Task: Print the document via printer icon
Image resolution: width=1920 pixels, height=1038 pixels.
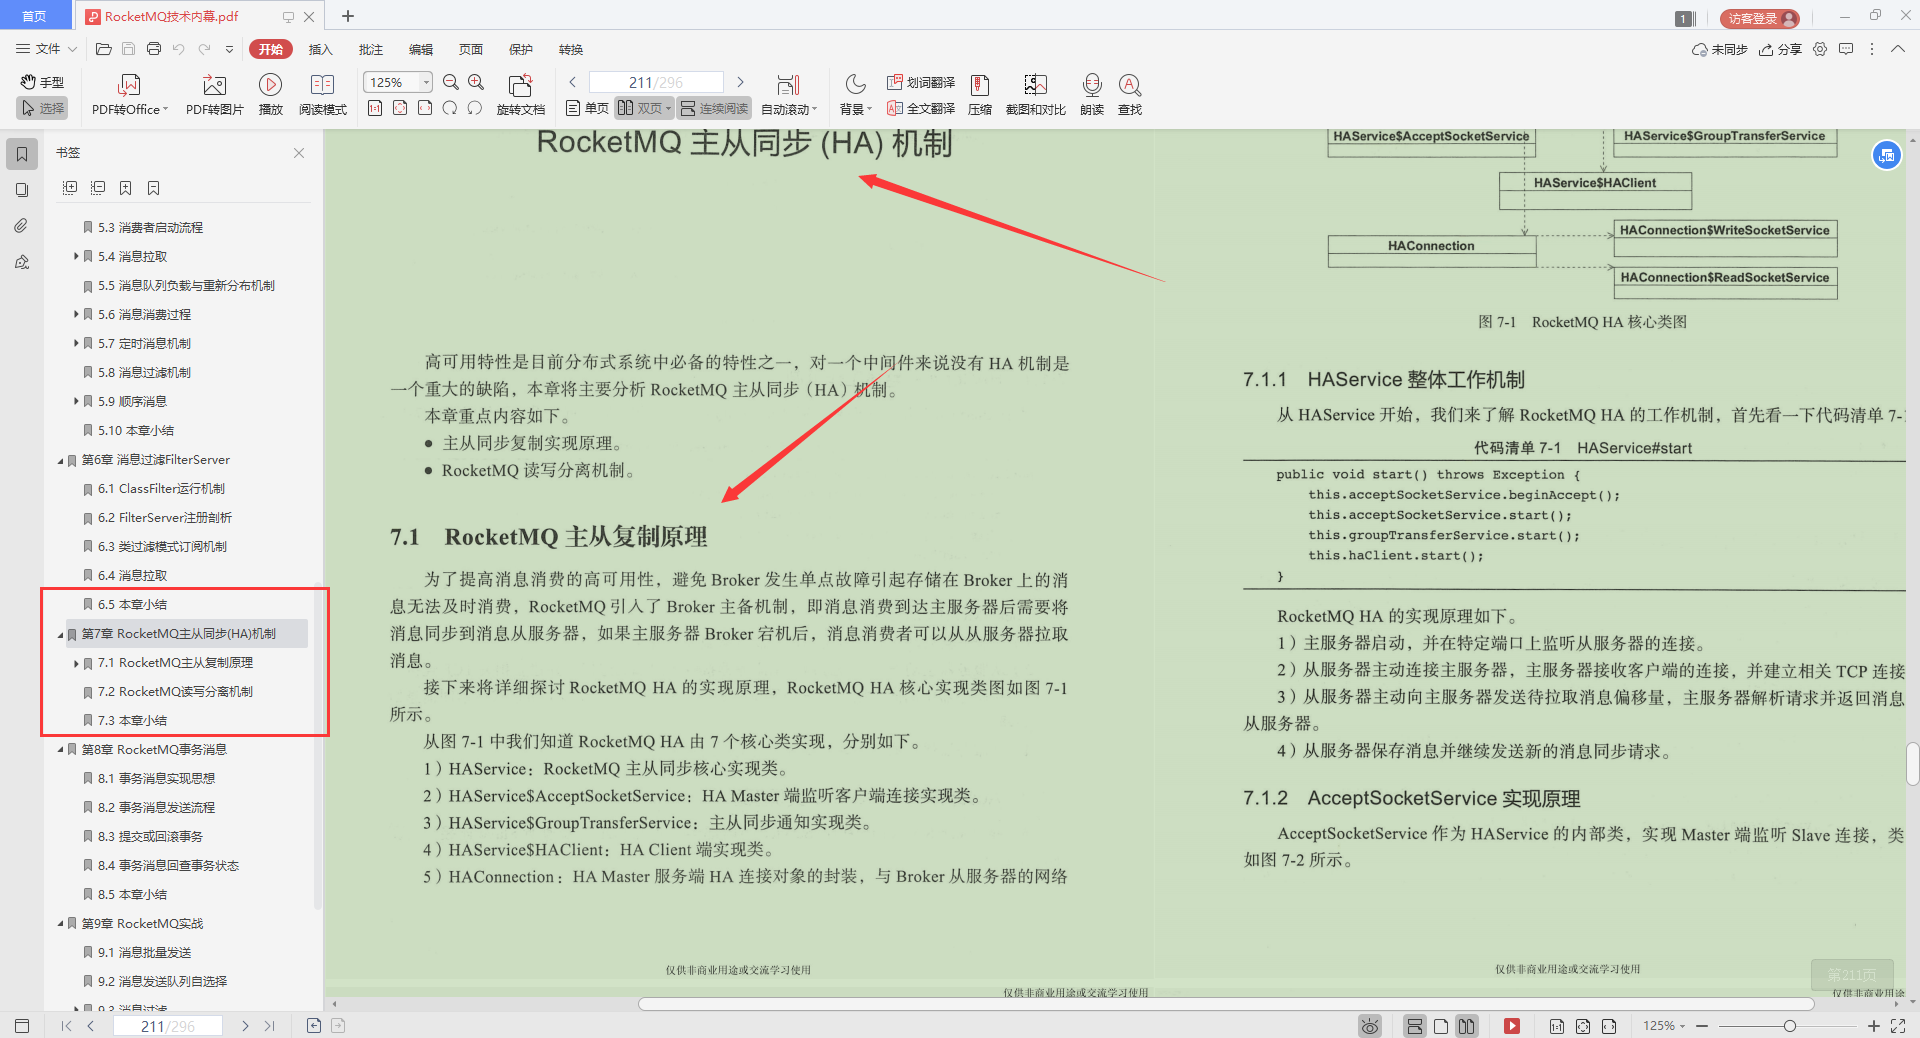Action: point(153,49)
